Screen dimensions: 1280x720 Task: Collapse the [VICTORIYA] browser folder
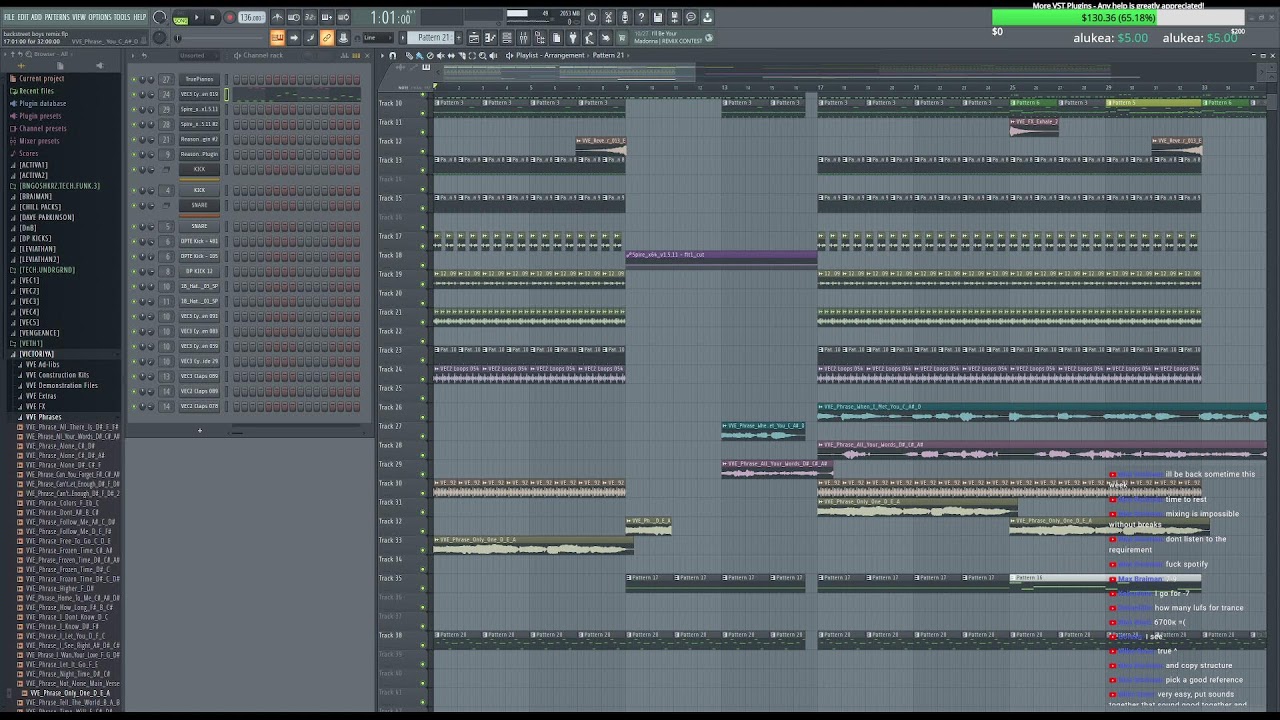click(x=37, y=354)
